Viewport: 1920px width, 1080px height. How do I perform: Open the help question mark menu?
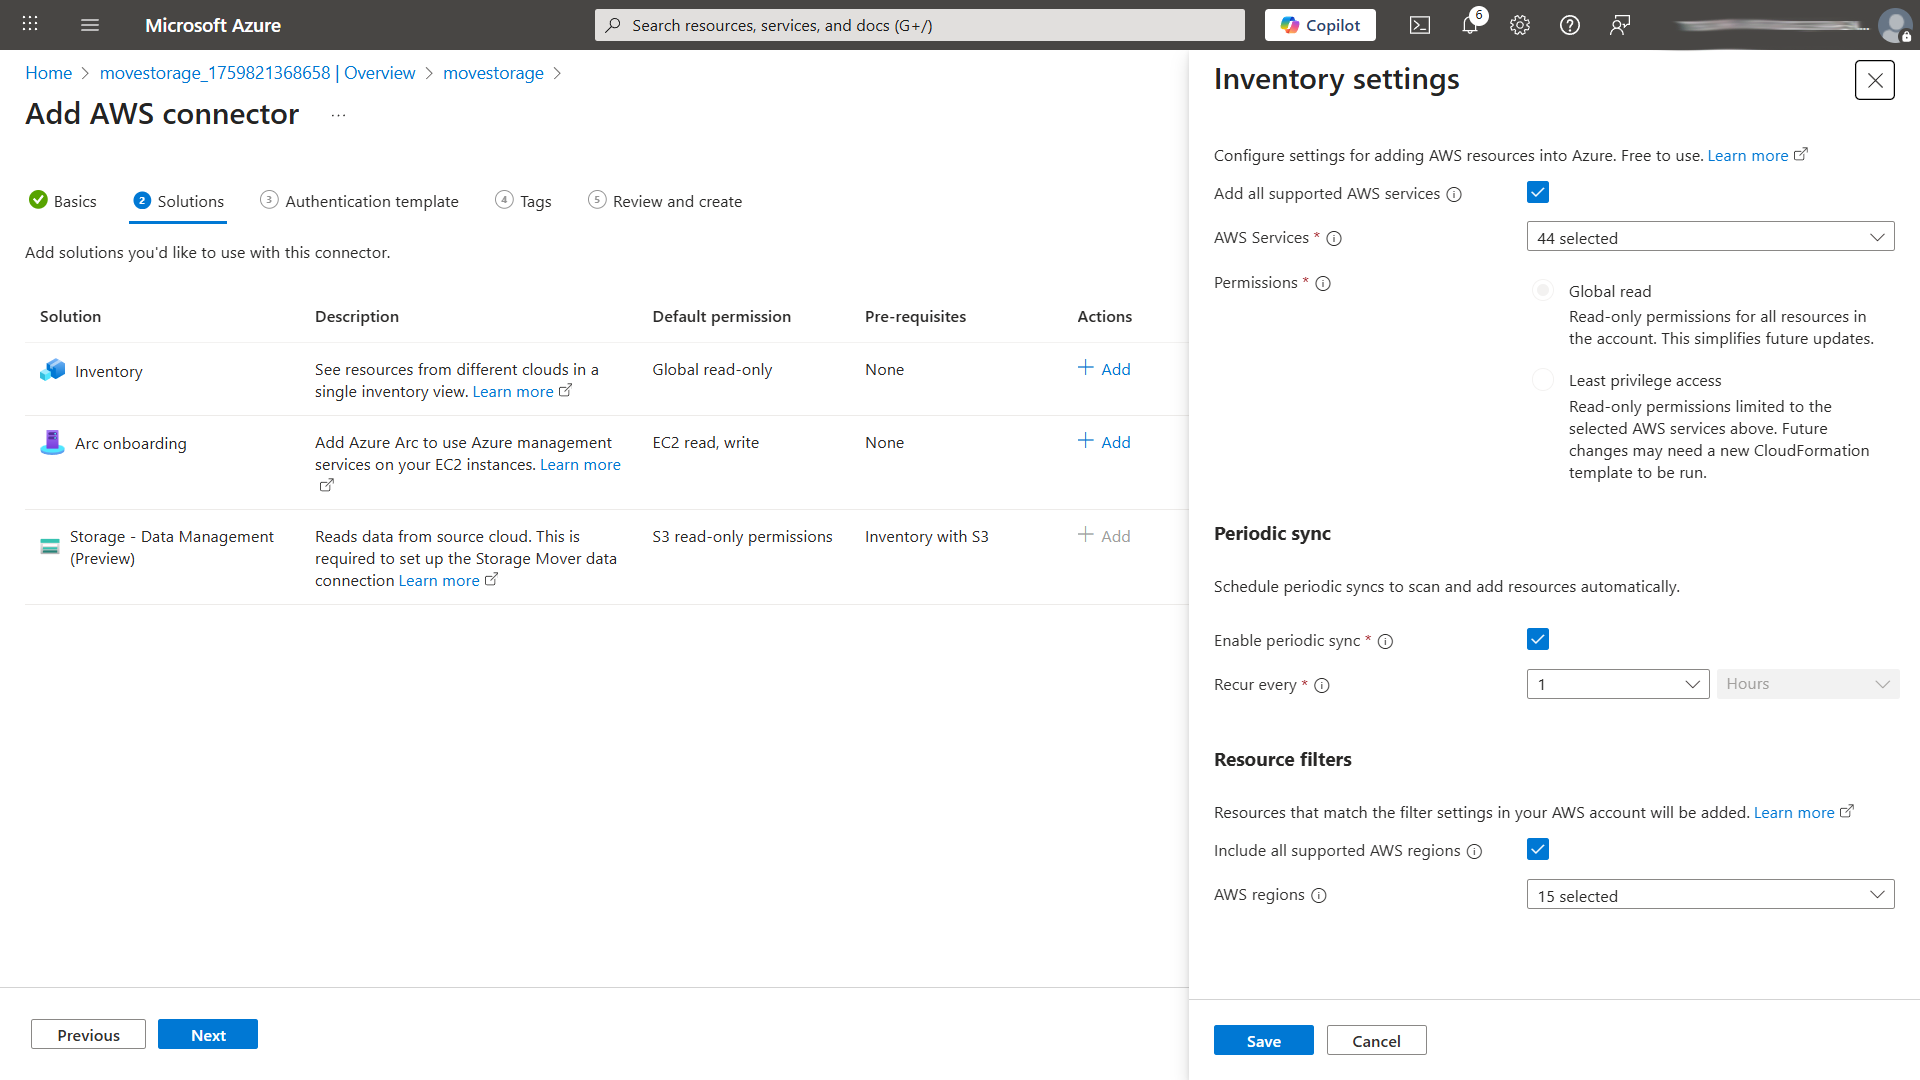coord(1569,25)
